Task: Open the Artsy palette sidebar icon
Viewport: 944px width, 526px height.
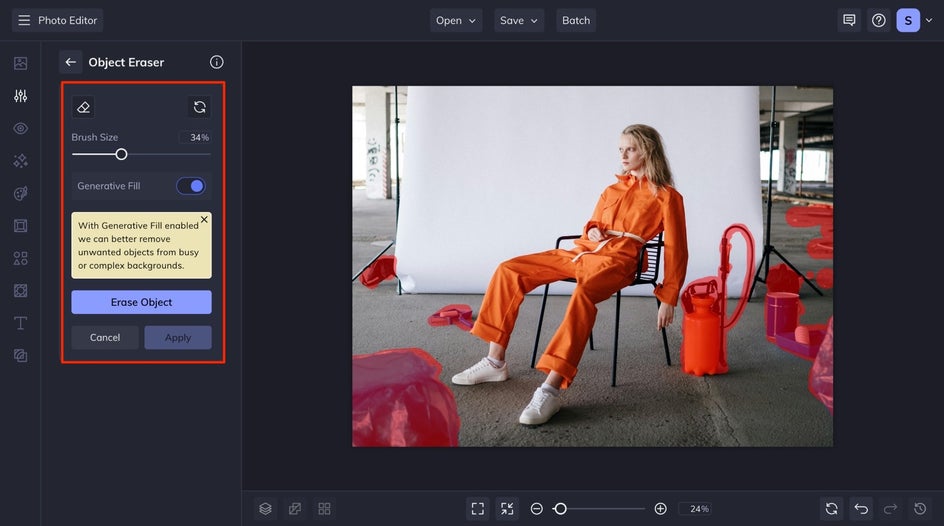Action: (x=20, y=193)
